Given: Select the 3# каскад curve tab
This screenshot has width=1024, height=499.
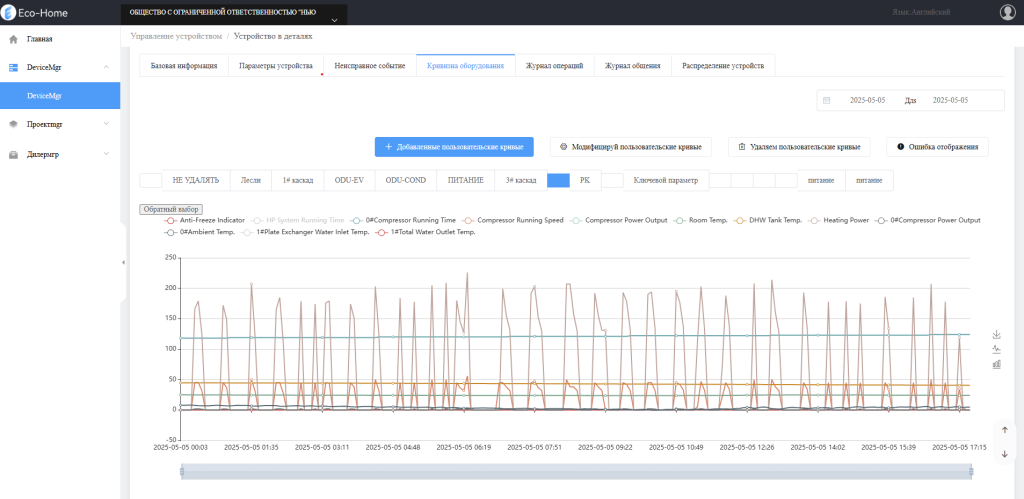Looking at the screenshot, I should point(520,180).
